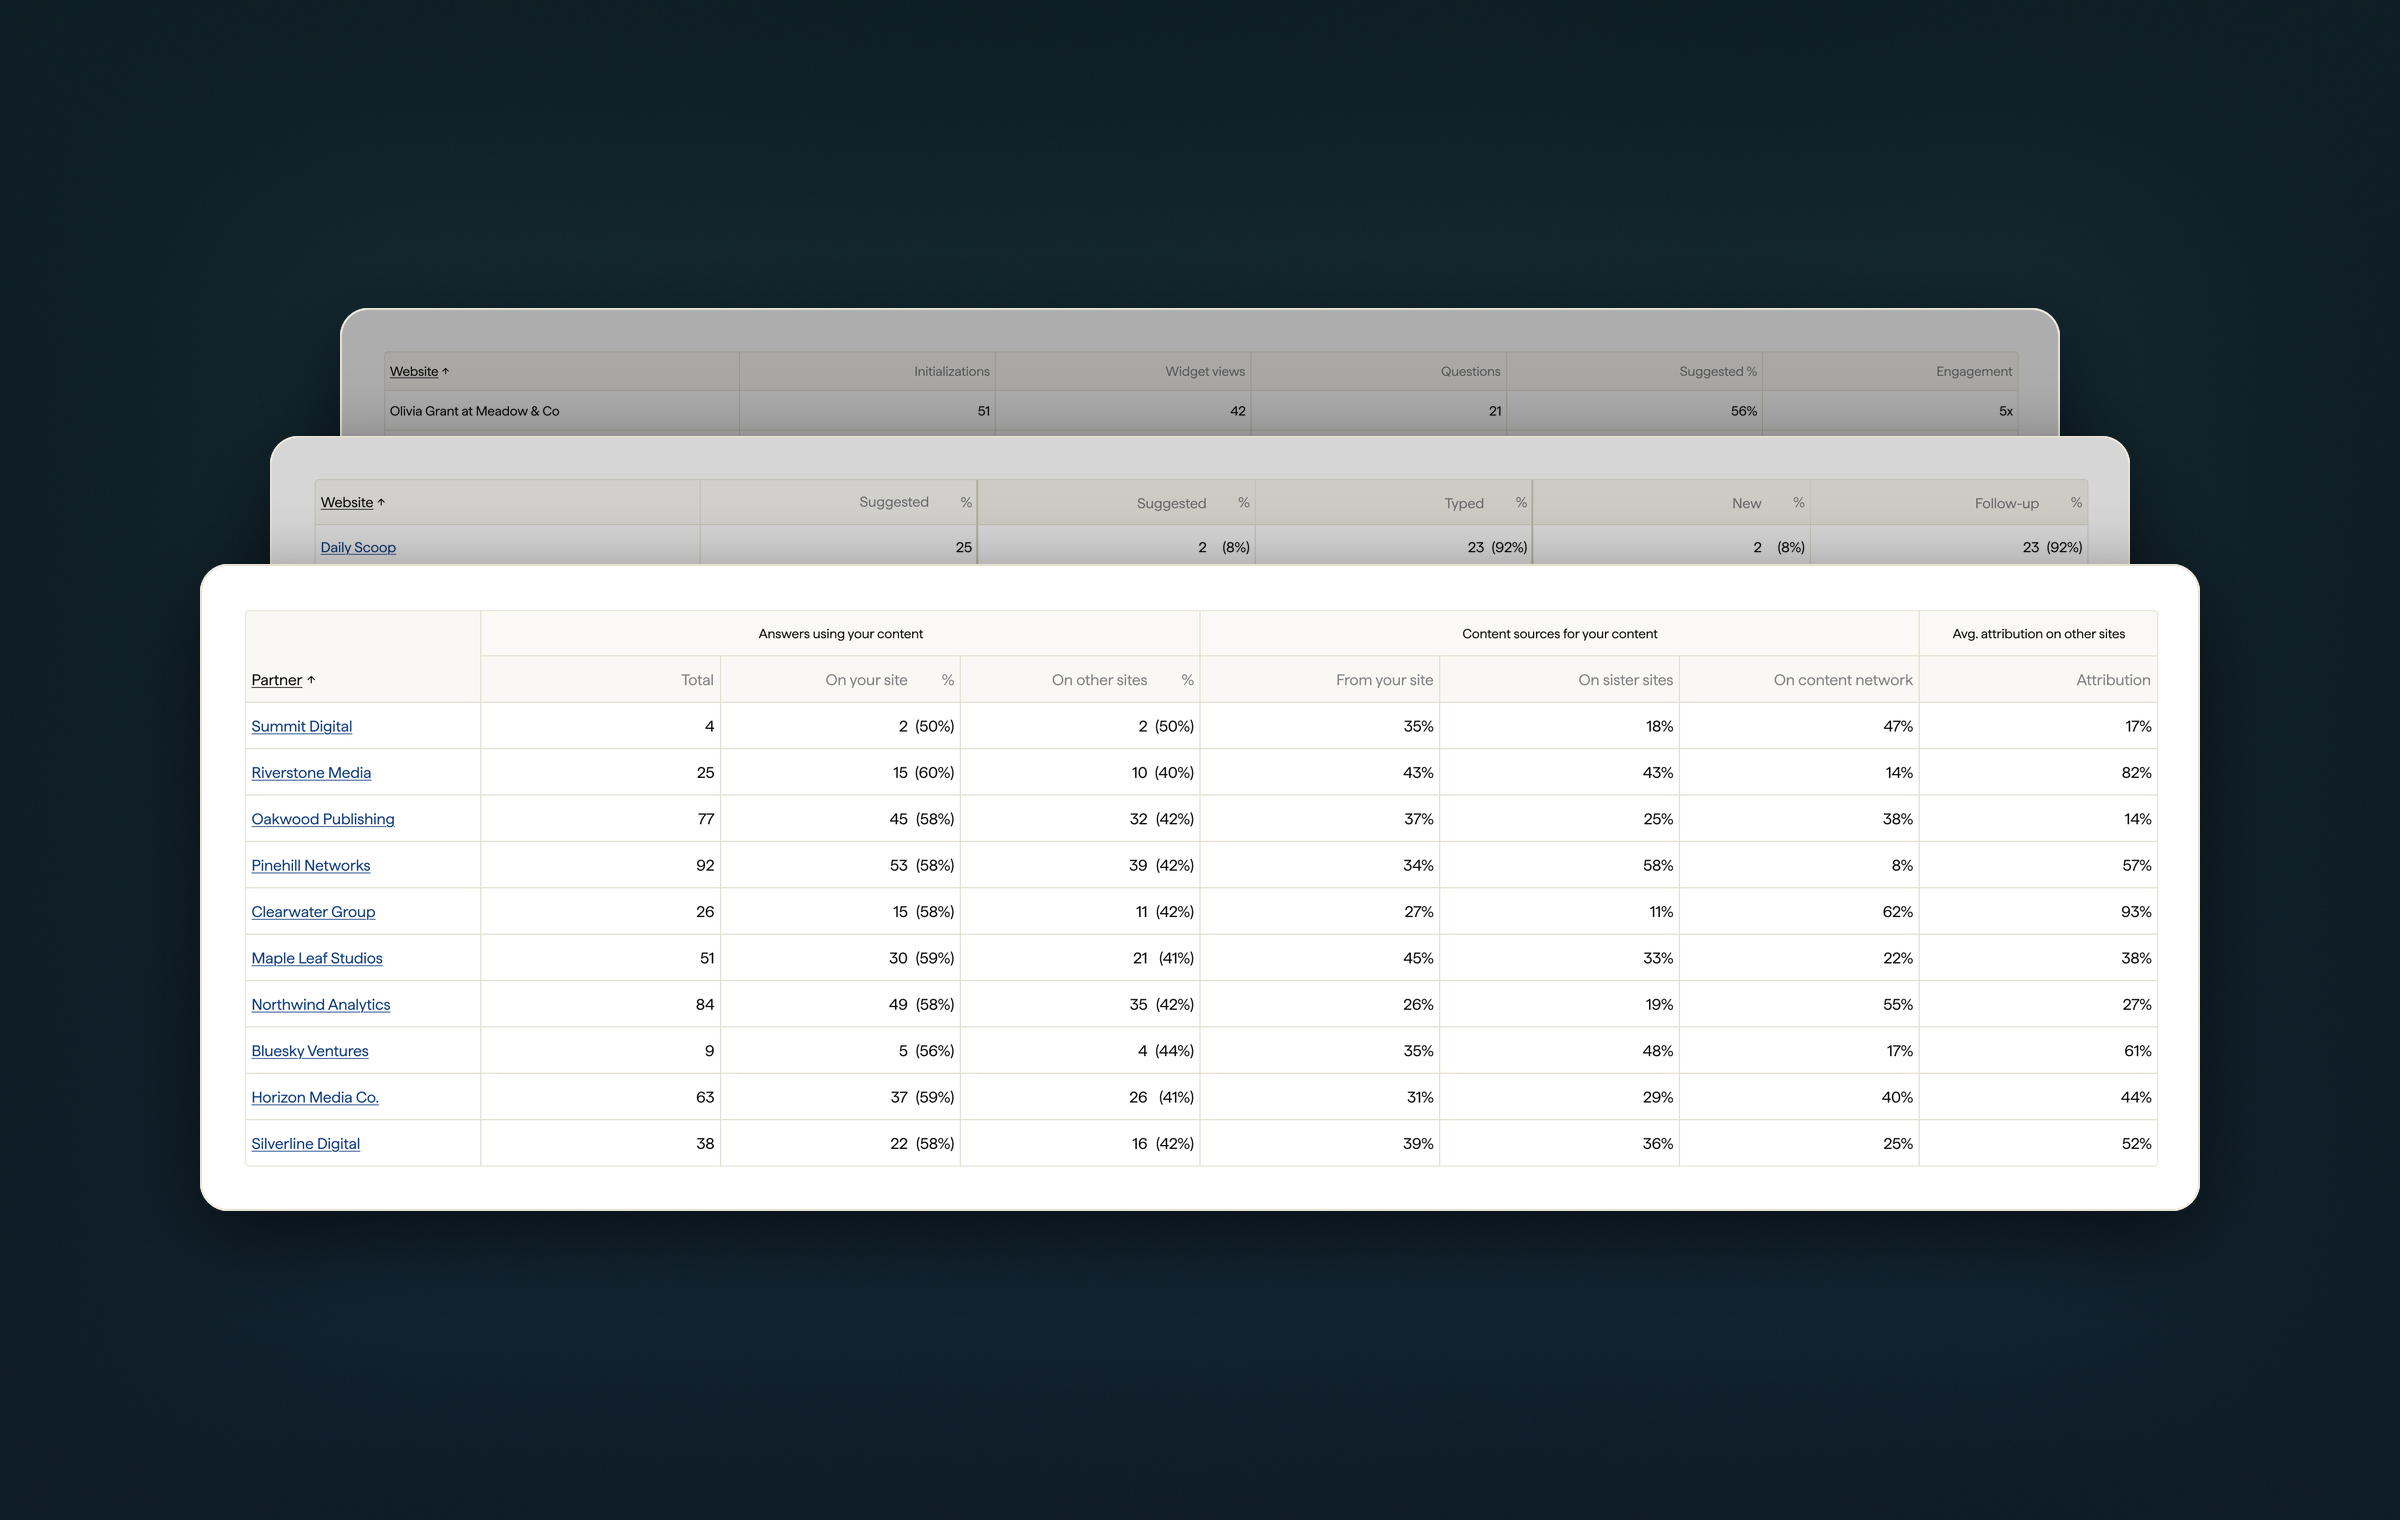Image resolution: width=2400 pixels, height=1520 pixels.
Task: Click Summit Digital's total value 4
Action: (x=709, y=726)
